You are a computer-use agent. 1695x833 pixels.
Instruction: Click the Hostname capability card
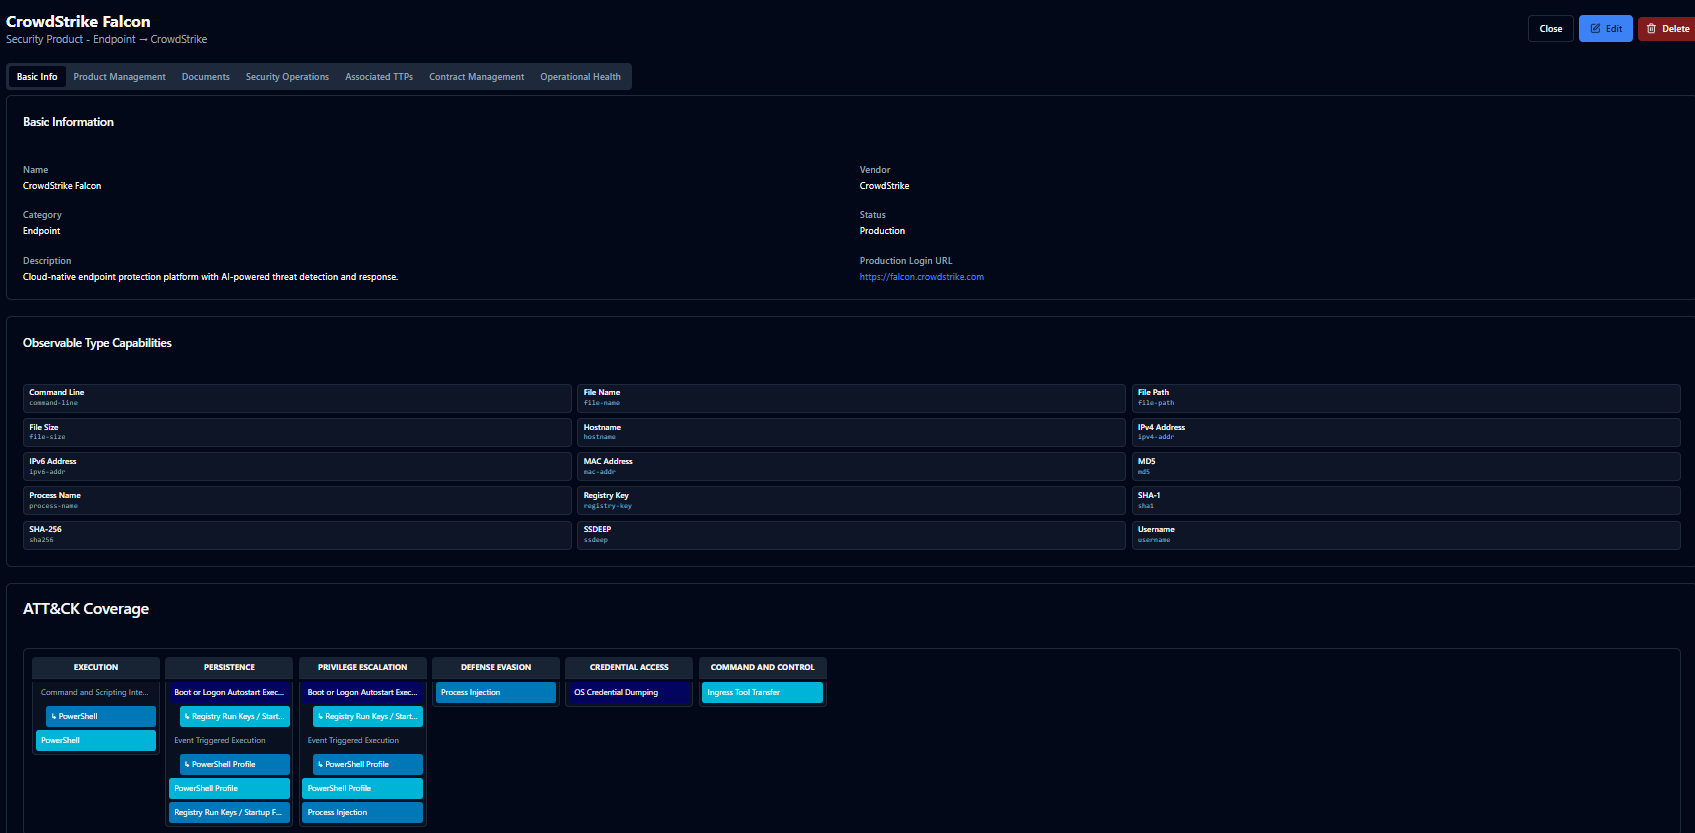pyautogui.click(x=851, y=432)
